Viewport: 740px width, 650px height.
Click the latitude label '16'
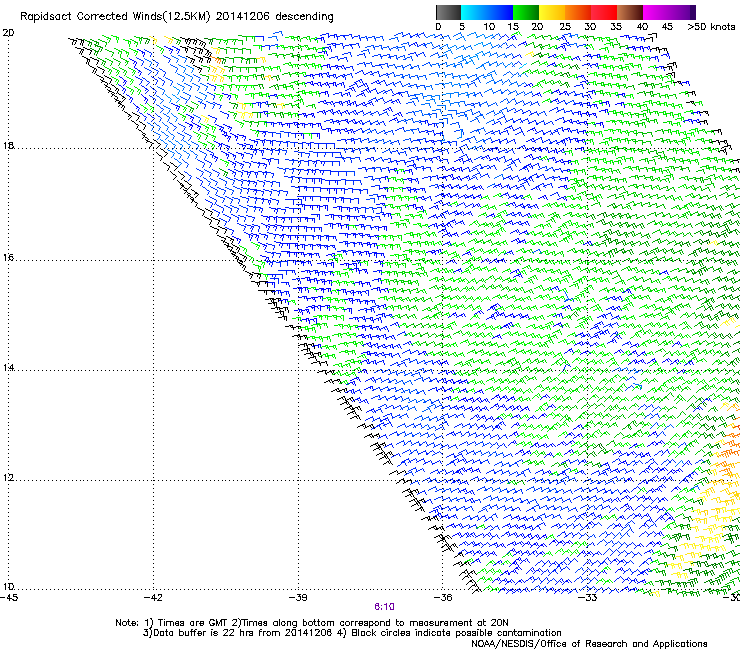(x=8, y=258)
